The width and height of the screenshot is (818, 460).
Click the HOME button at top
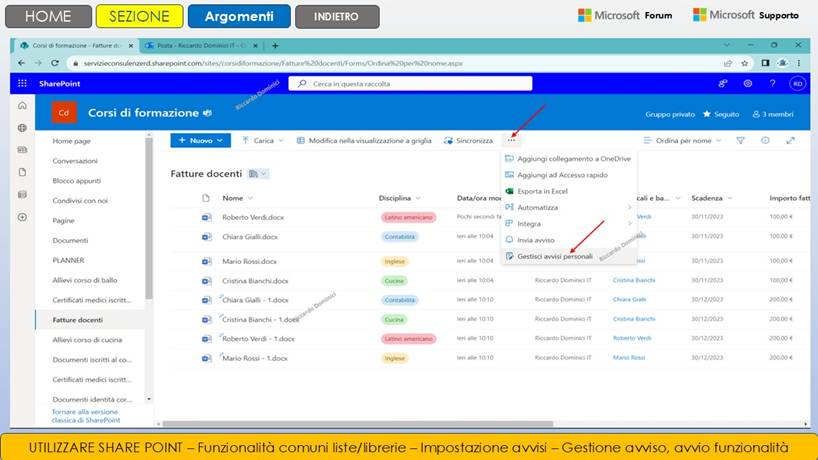[48, 16]
